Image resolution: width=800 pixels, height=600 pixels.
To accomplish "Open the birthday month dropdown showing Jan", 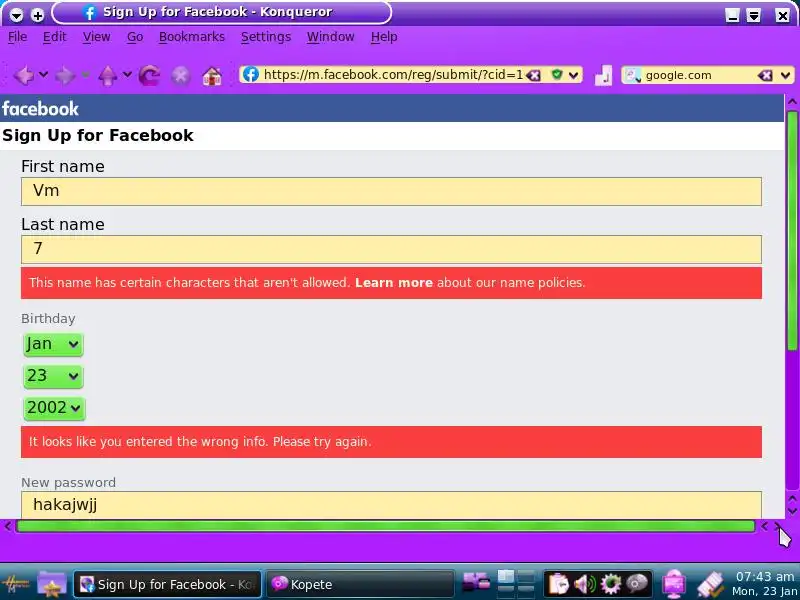I will [53, 344].
